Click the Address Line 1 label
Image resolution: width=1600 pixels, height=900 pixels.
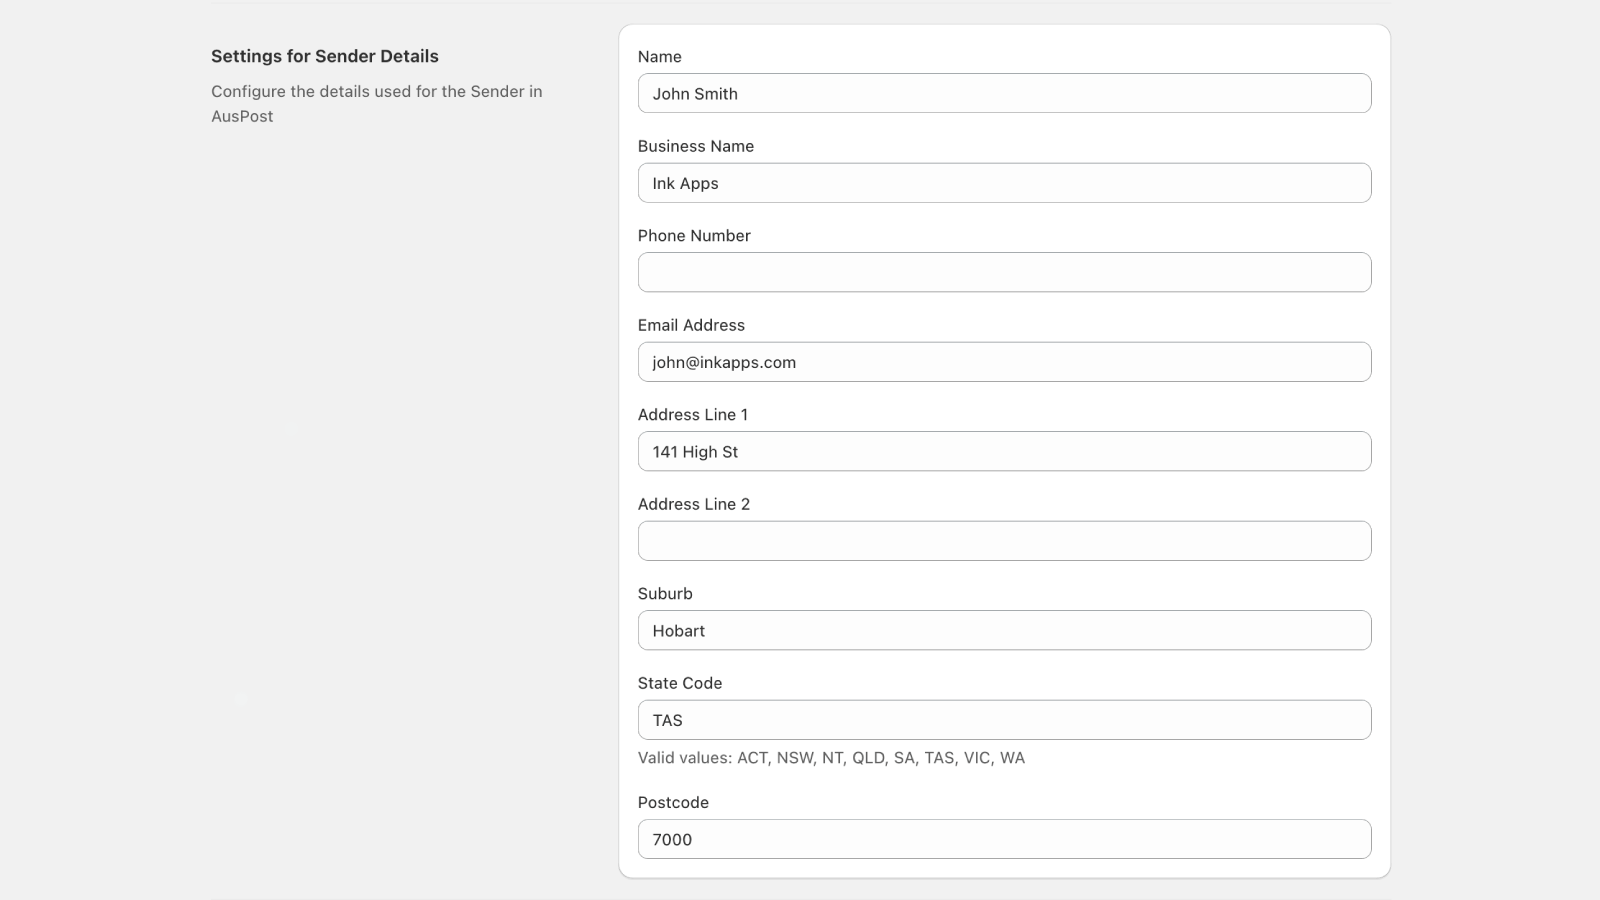693,414
